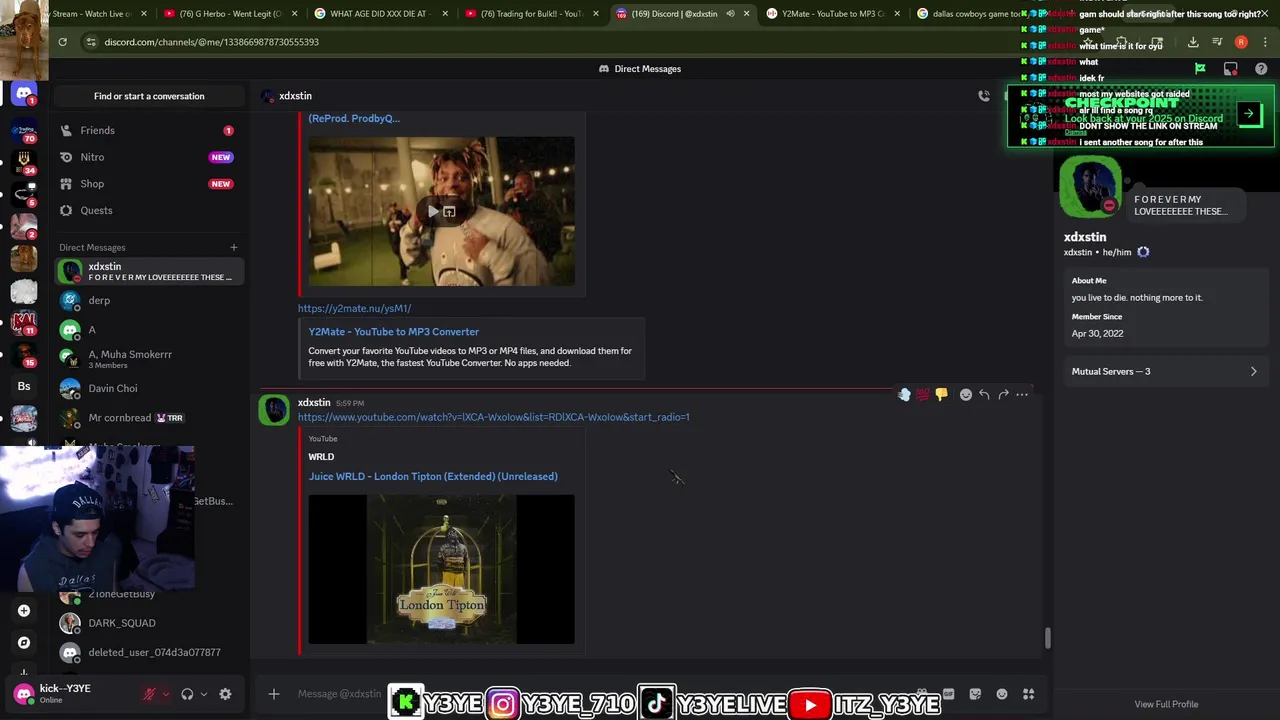Click the chat scrollbar thumb

tap(1047, 638)
